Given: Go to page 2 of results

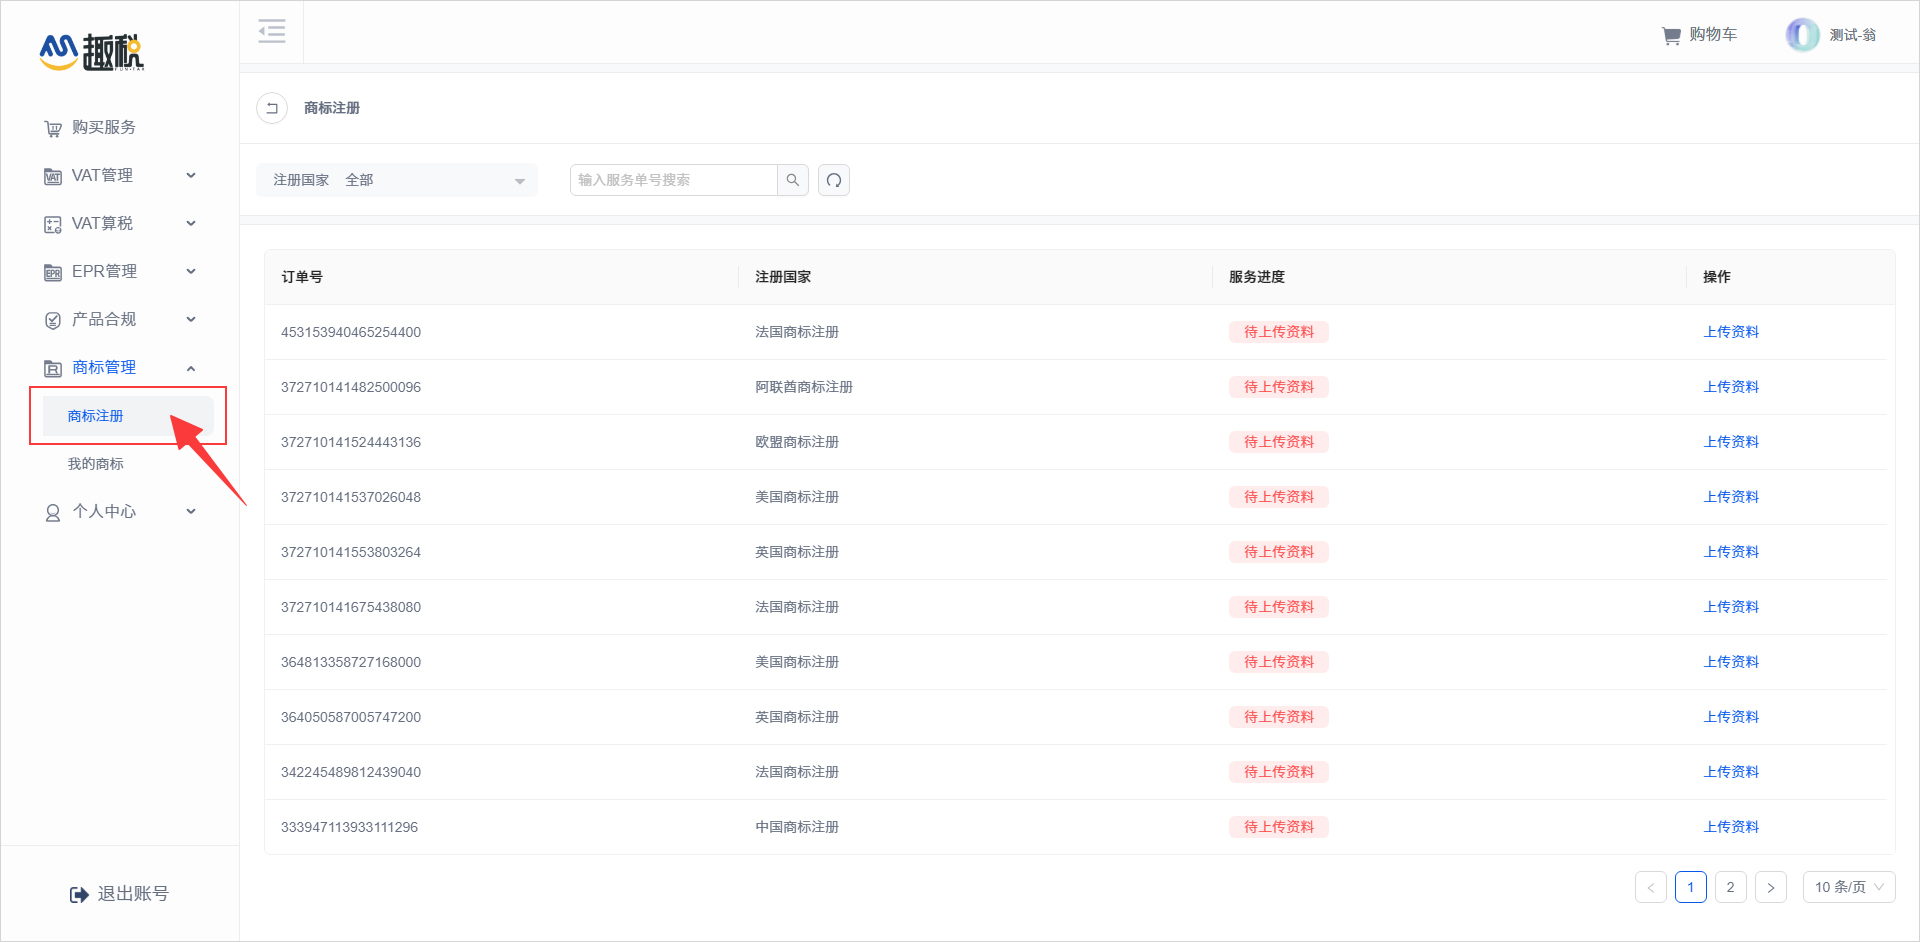Looking at the screenshot, I should pos(1730,887).
